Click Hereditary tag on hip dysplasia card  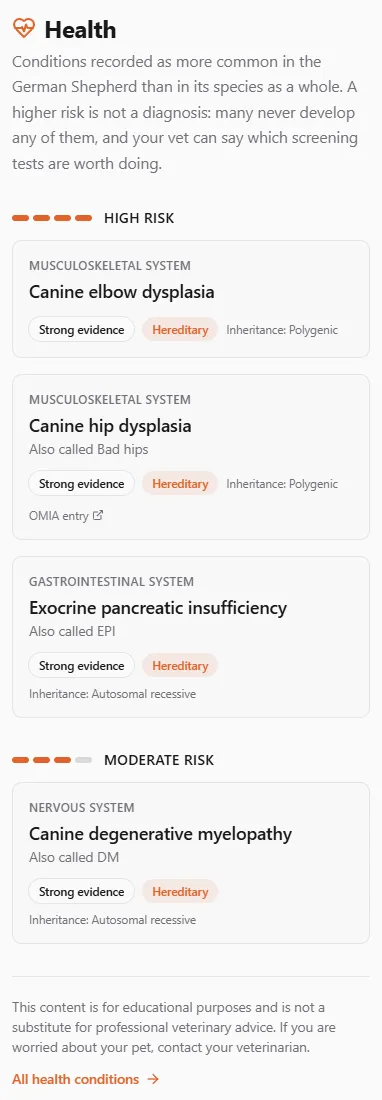pos(180,483)
